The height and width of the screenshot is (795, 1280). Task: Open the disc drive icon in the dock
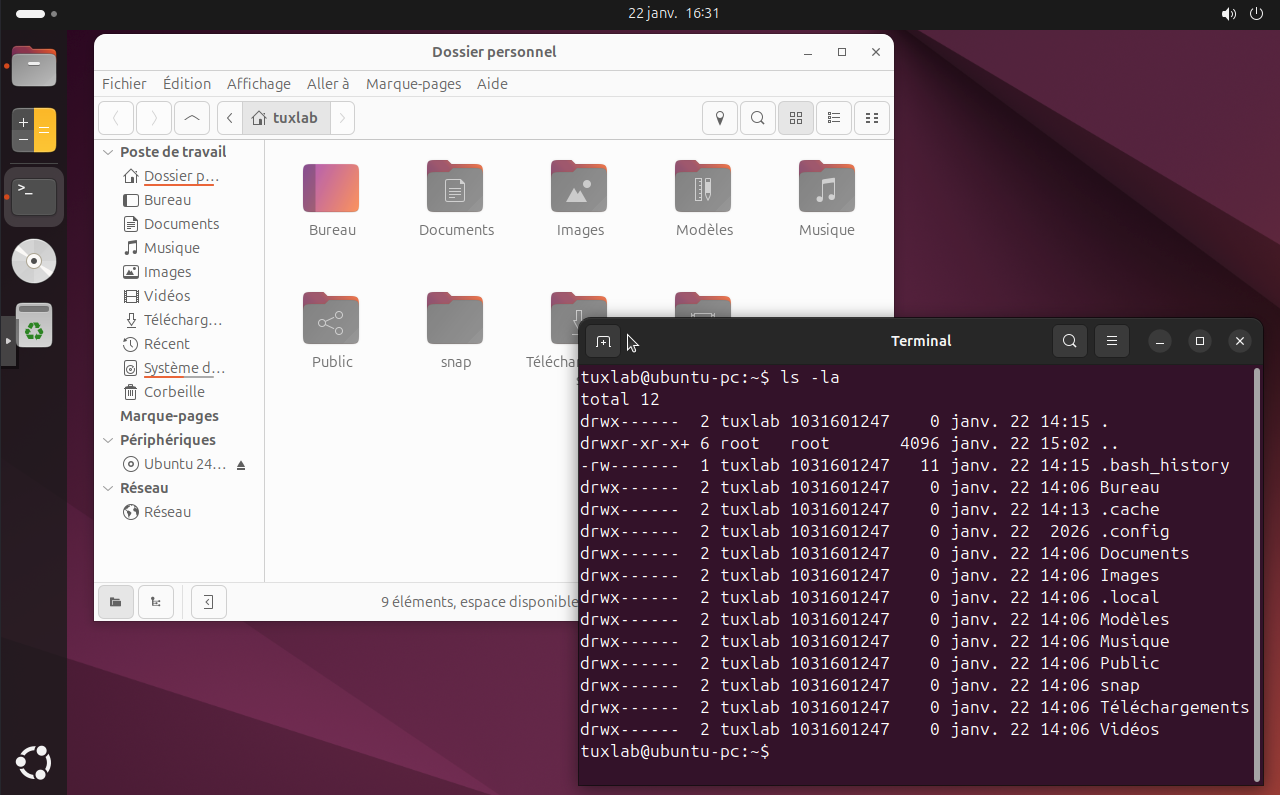(x=34, y=261)
